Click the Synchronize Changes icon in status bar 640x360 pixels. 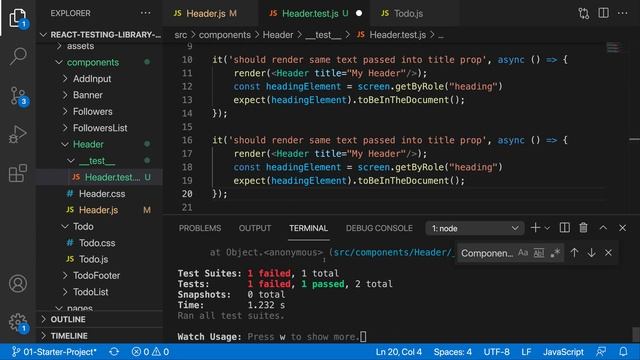[114, 351]
